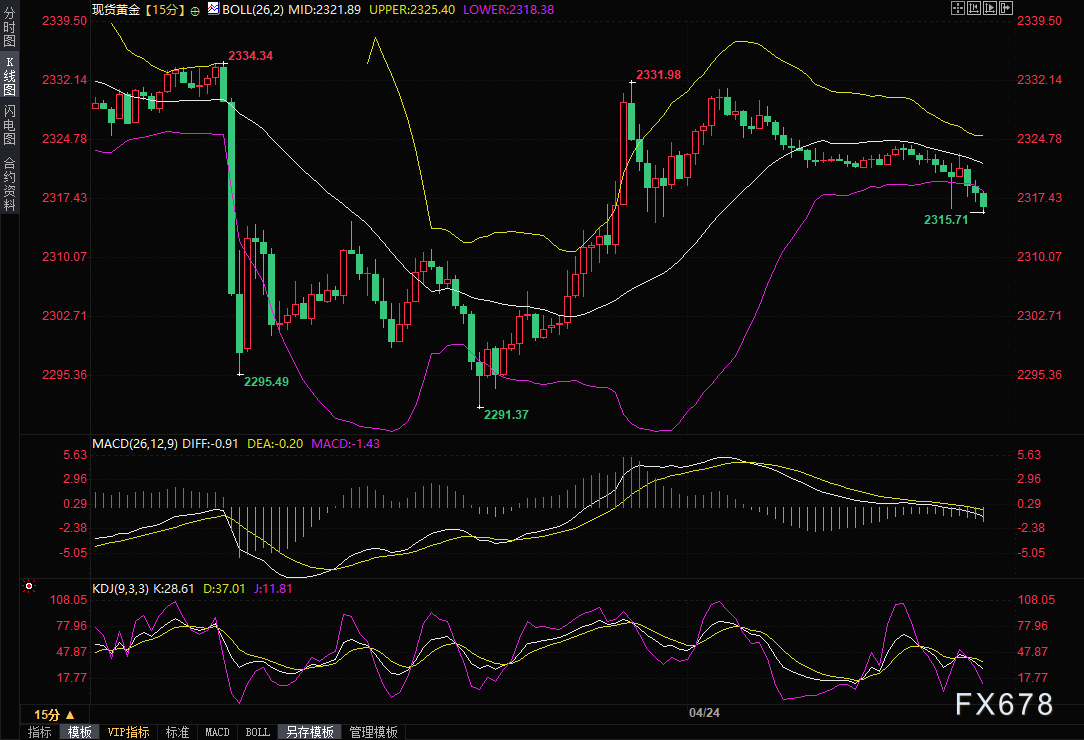
Task: Click the J:11.81 value
Action: 273,589
